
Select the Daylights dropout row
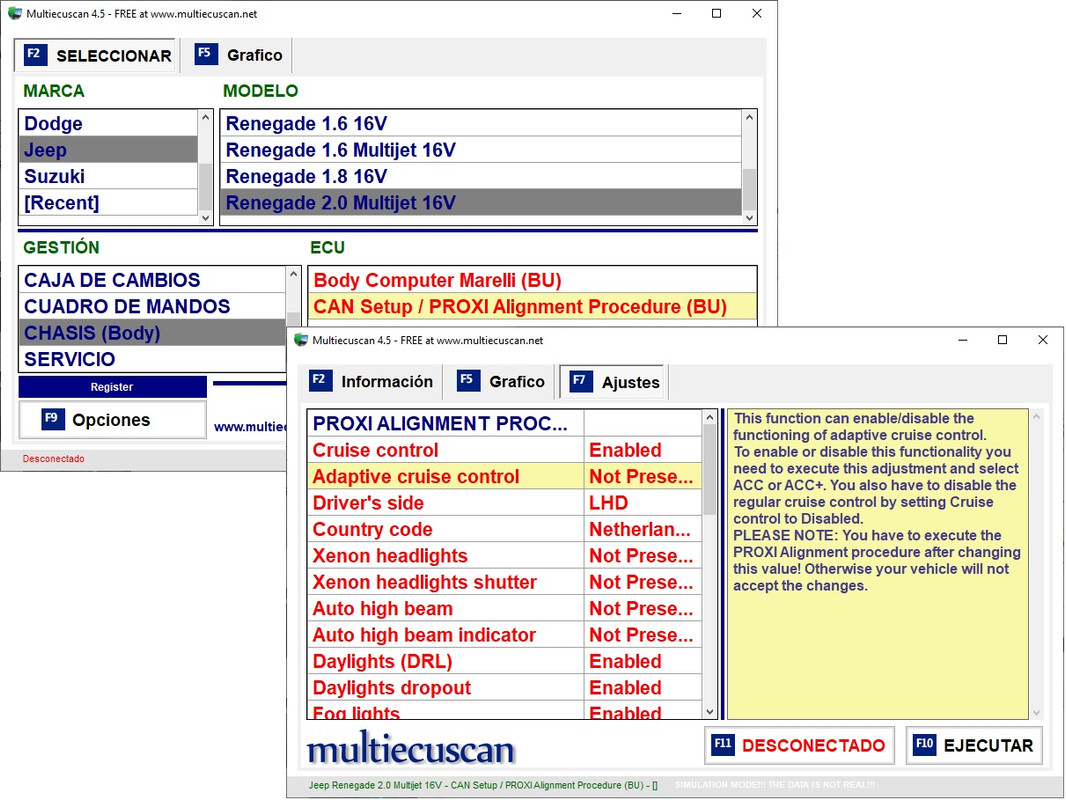pyautogui.click(x=504, y=687)
